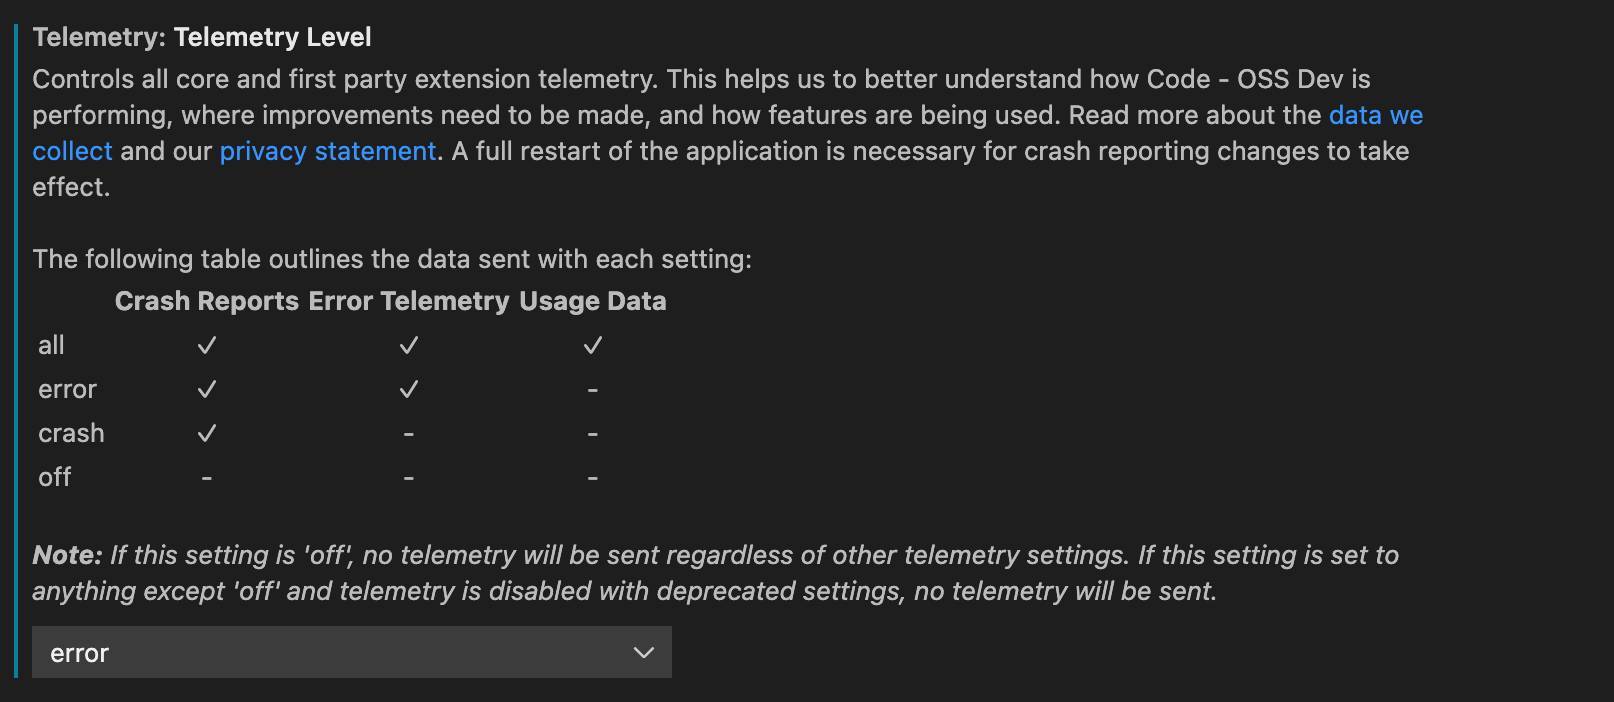Click the dropdown chevron arrow
This screenshot has width=1614, height=702.
645,652
